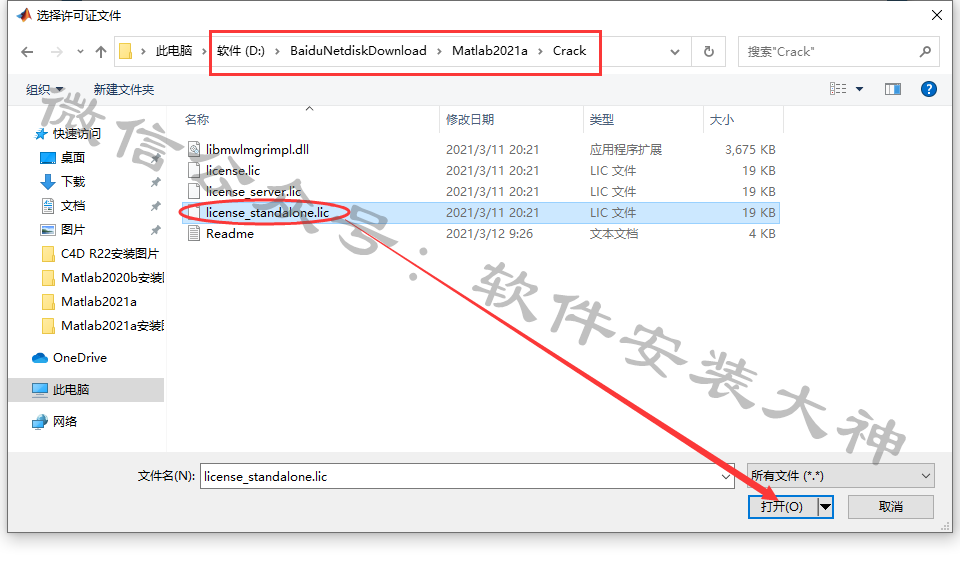Screen dimensions: 960x570
Task: Create a new folder with 新建文件夹
Action: 124,89
